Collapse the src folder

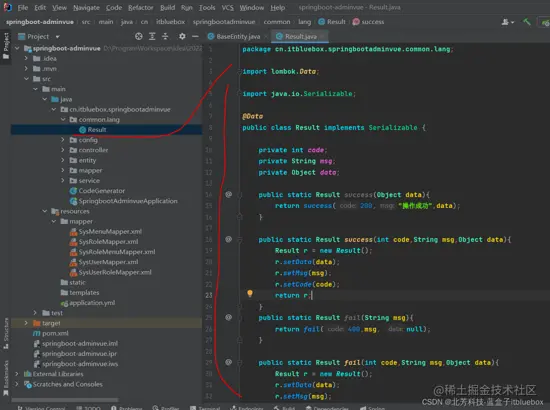tap(26, 79)
